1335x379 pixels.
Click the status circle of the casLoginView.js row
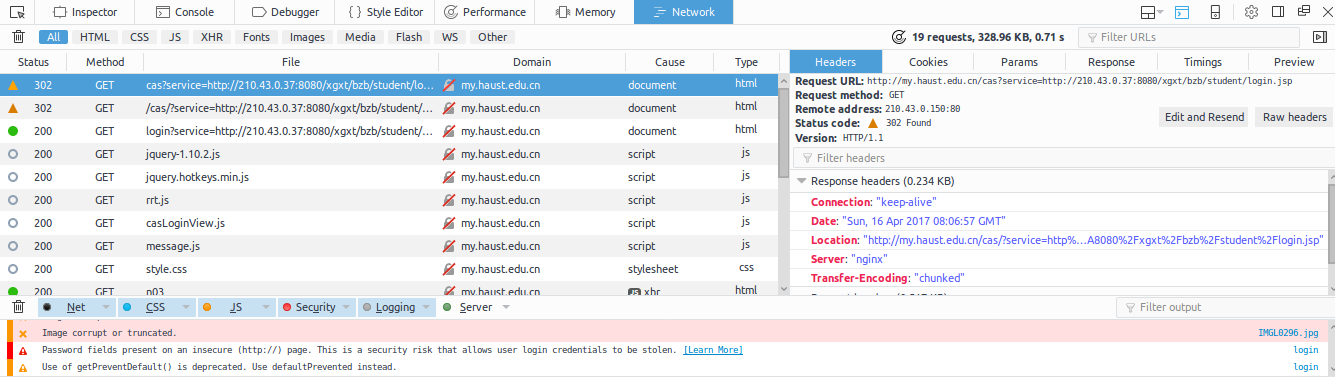[x=13, y=224]
